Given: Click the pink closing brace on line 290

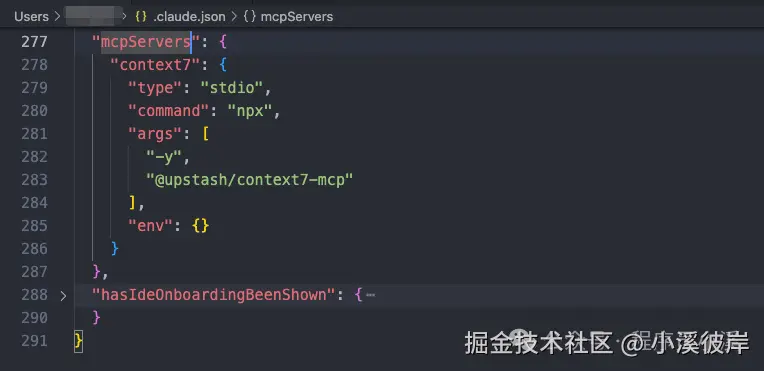Looking at the screenshot, I should [x=96, y=318].
